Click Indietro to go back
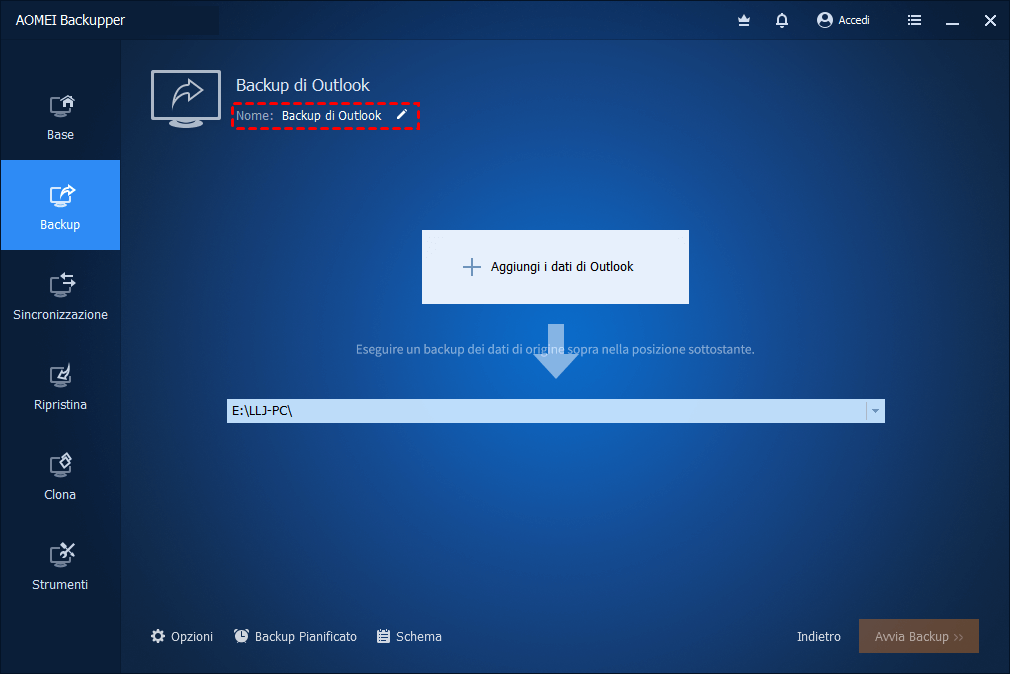The width and height of the screenshot is (1010, 674). (819, 637)
